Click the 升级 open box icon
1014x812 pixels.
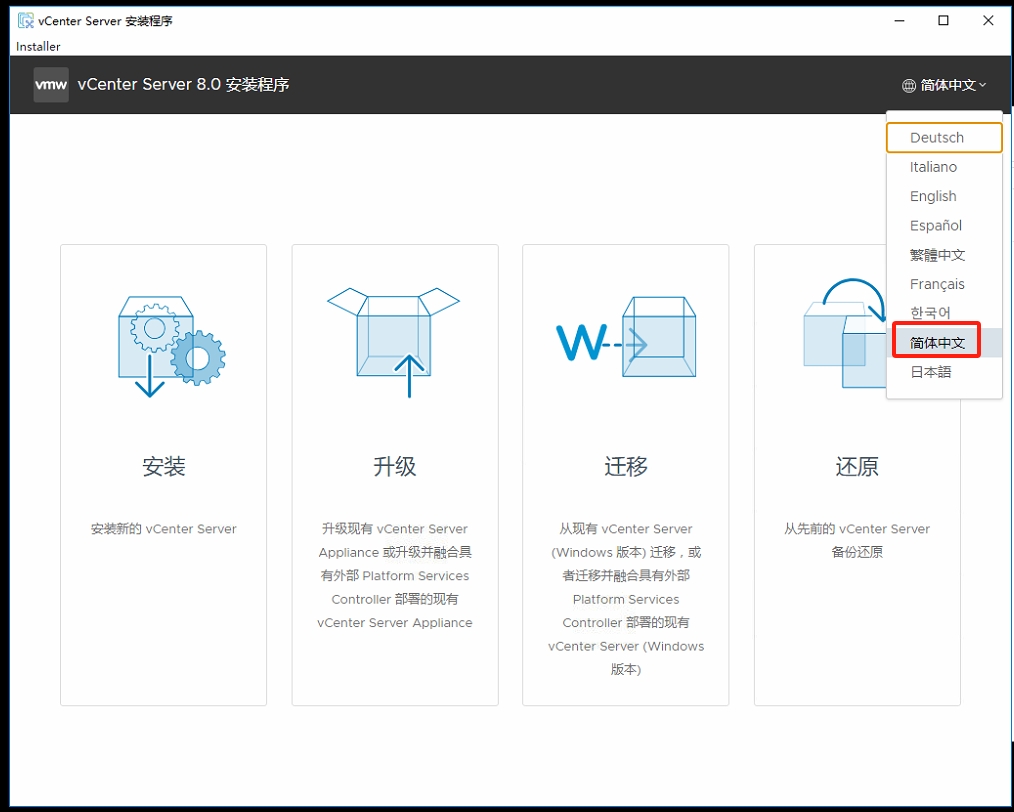394,342
